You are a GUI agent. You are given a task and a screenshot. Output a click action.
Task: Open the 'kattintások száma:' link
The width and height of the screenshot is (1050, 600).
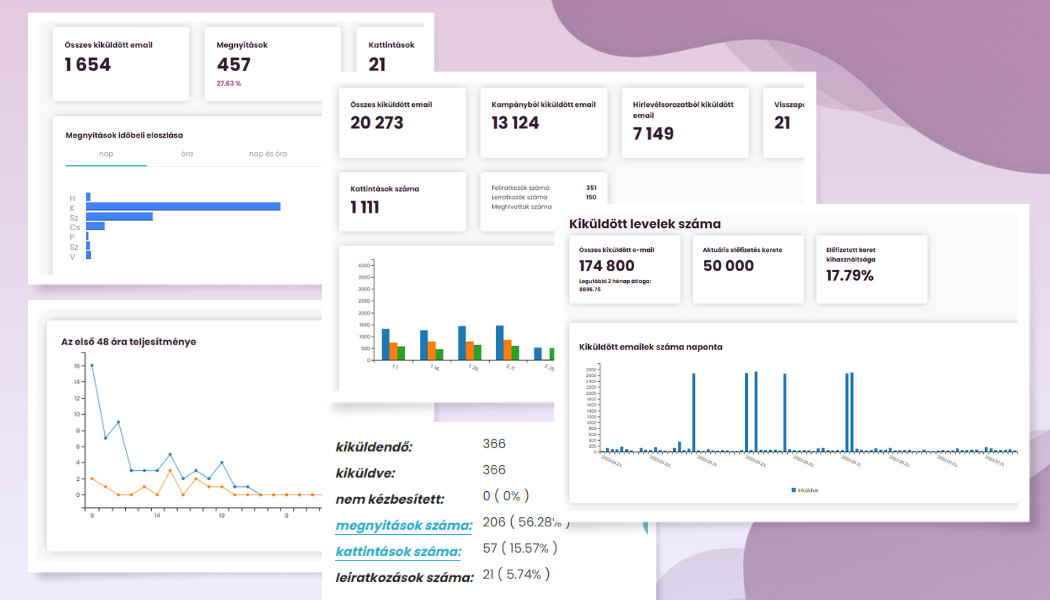click(x=398, y=552)
